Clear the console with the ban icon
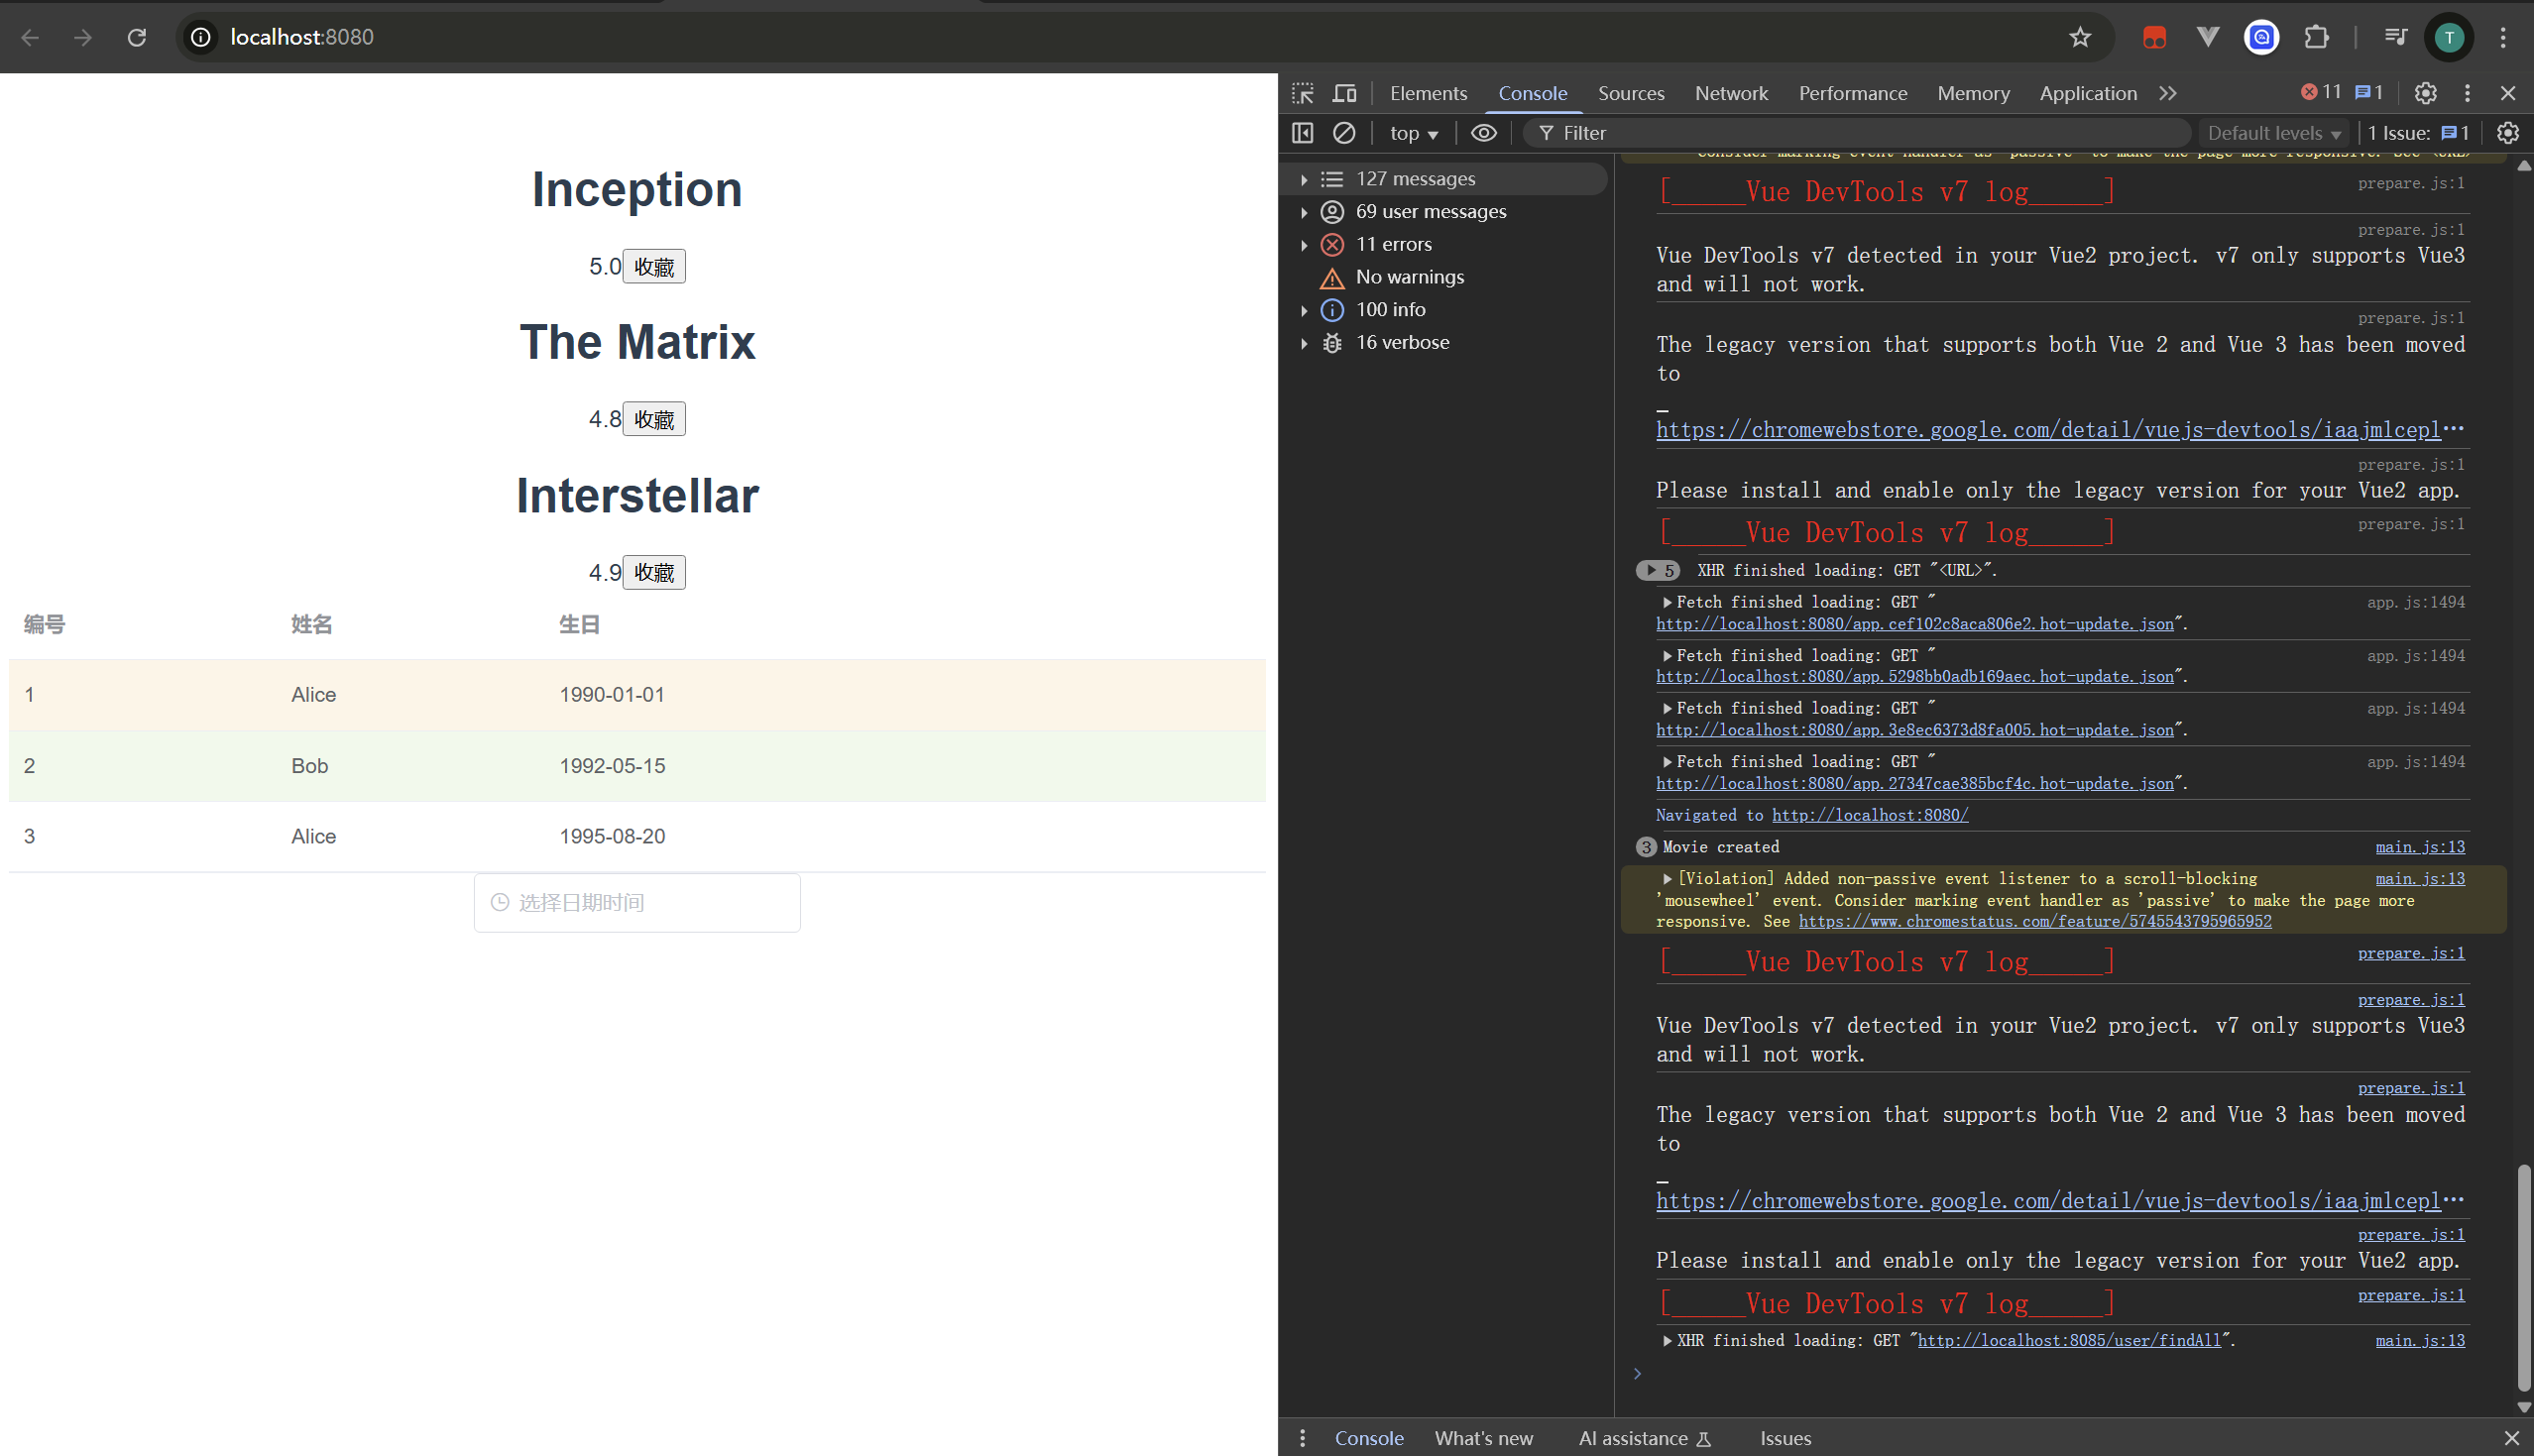The height and width of the screenshot is (1456, 2534). 1344,133
